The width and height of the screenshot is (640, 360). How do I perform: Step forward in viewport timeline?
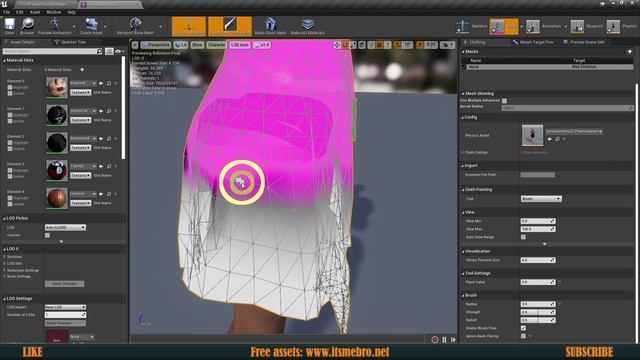[x=453, y=340]
